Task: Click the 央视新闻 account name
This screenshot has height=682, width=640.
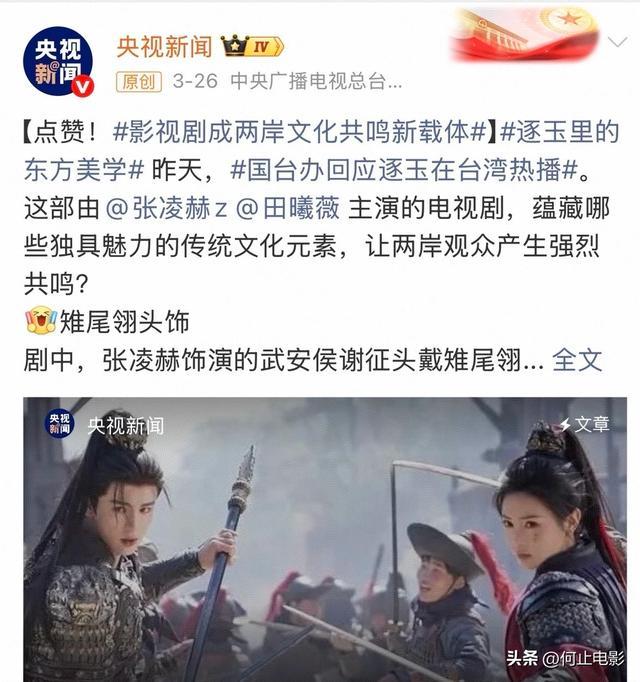Action: pyautogui.click(x=164, y=47)
